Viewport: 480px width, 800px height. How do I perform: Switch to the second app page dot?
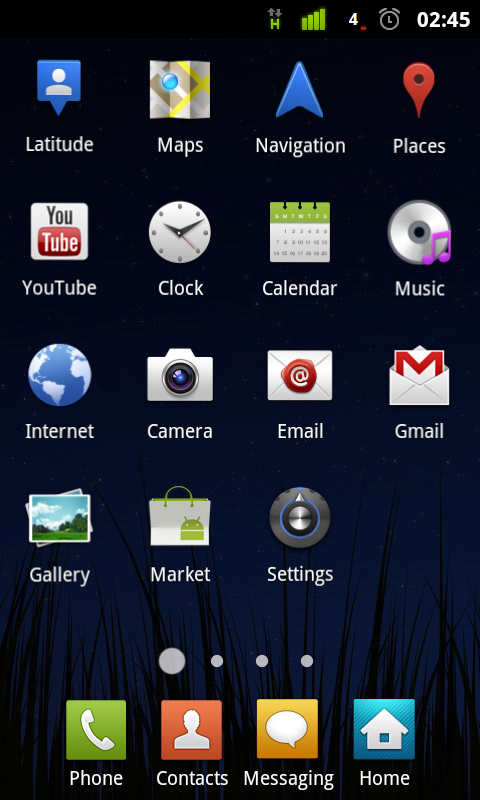point(217,661)
